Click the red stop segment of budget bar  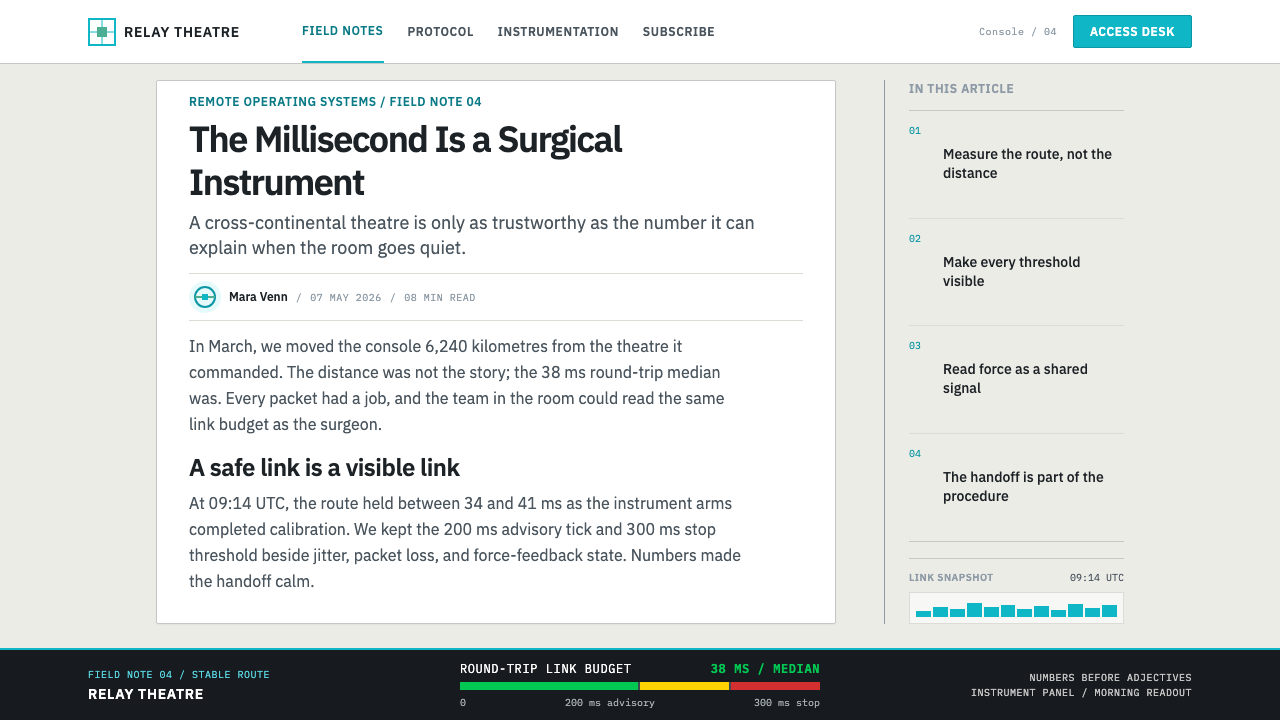(x=775, y=686)
